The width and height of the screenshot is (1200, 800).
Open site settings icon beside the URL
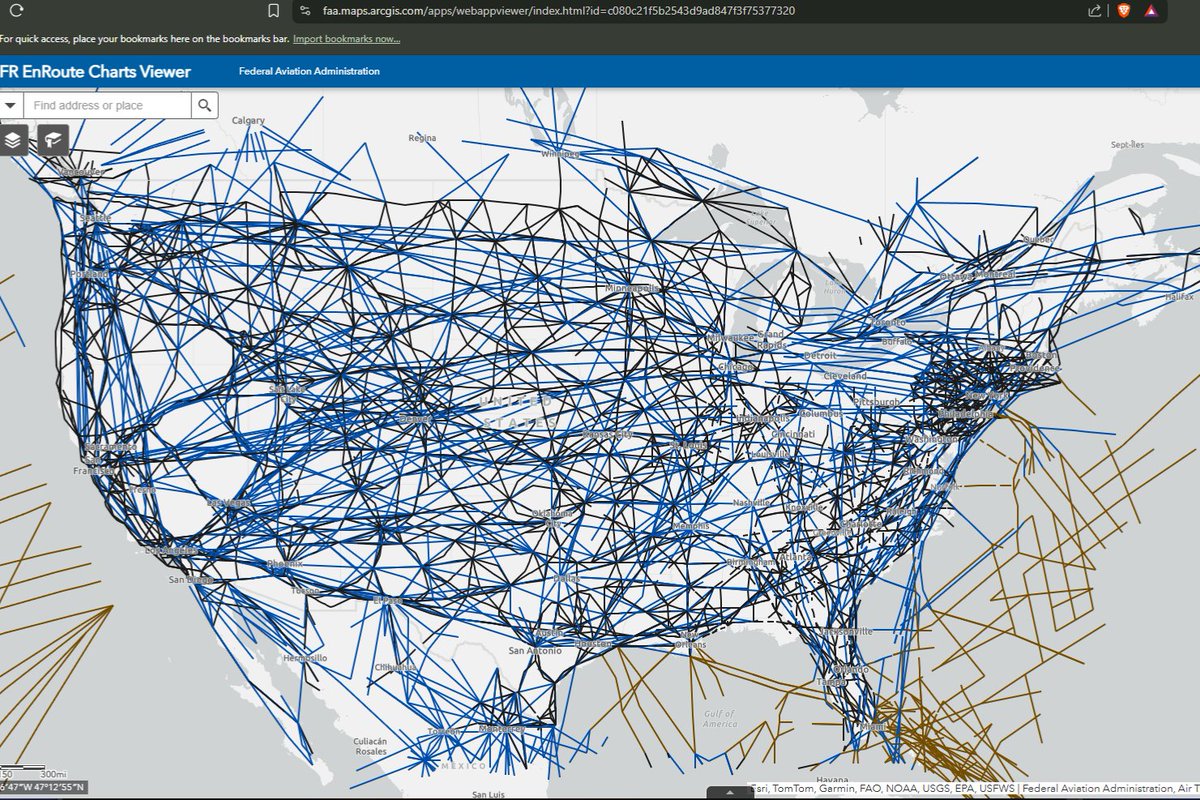(306, 11)
